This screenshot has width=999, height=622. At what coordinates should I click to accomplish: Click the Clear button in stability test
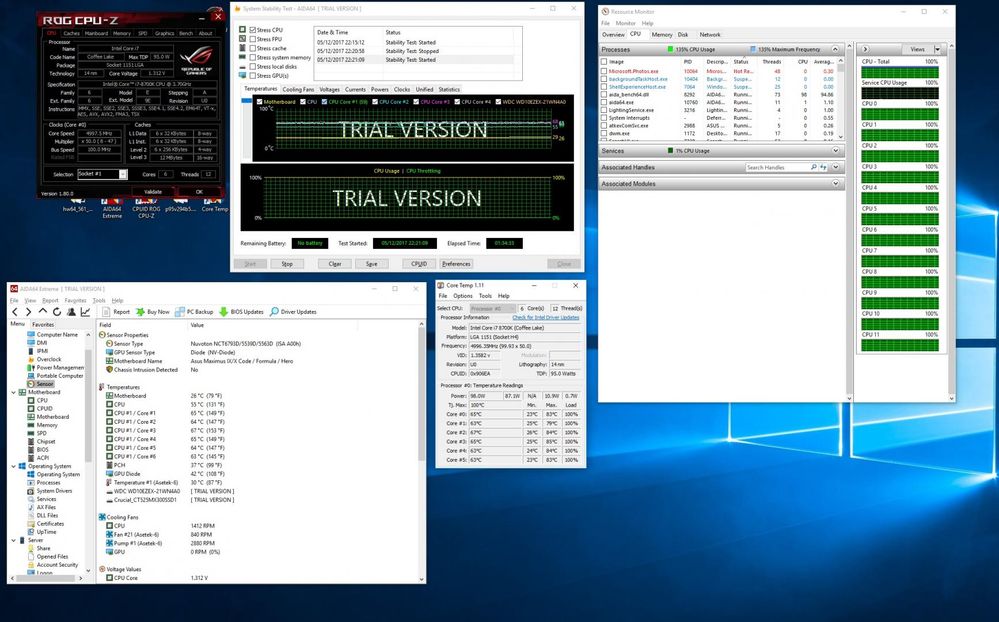tap(335, 264)
